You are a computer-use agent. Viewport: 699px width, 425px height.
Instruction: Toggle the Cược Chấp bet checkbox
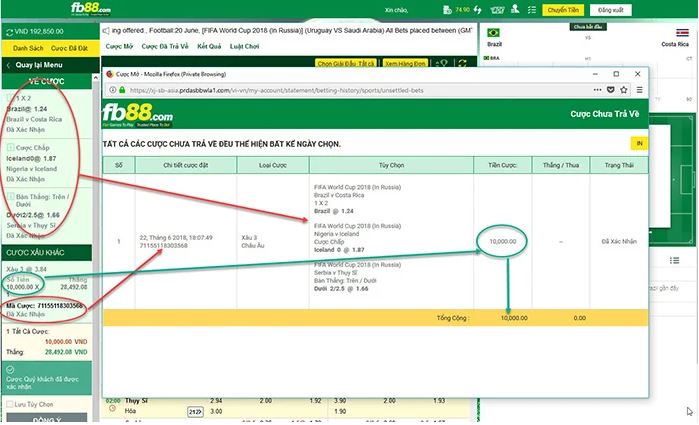click(10, 147)
